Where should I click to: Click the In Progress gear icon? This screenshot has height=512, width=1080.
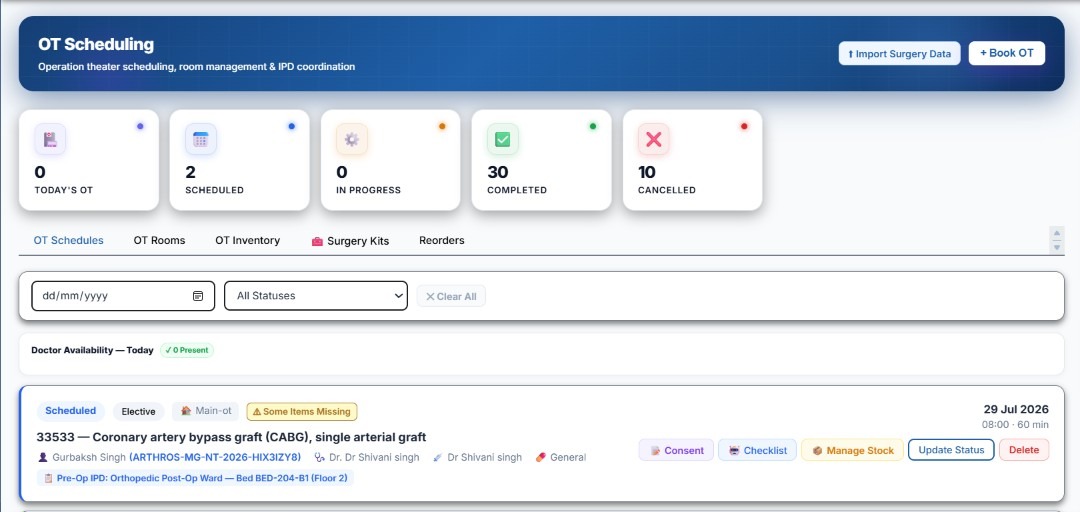click(352, 139)
